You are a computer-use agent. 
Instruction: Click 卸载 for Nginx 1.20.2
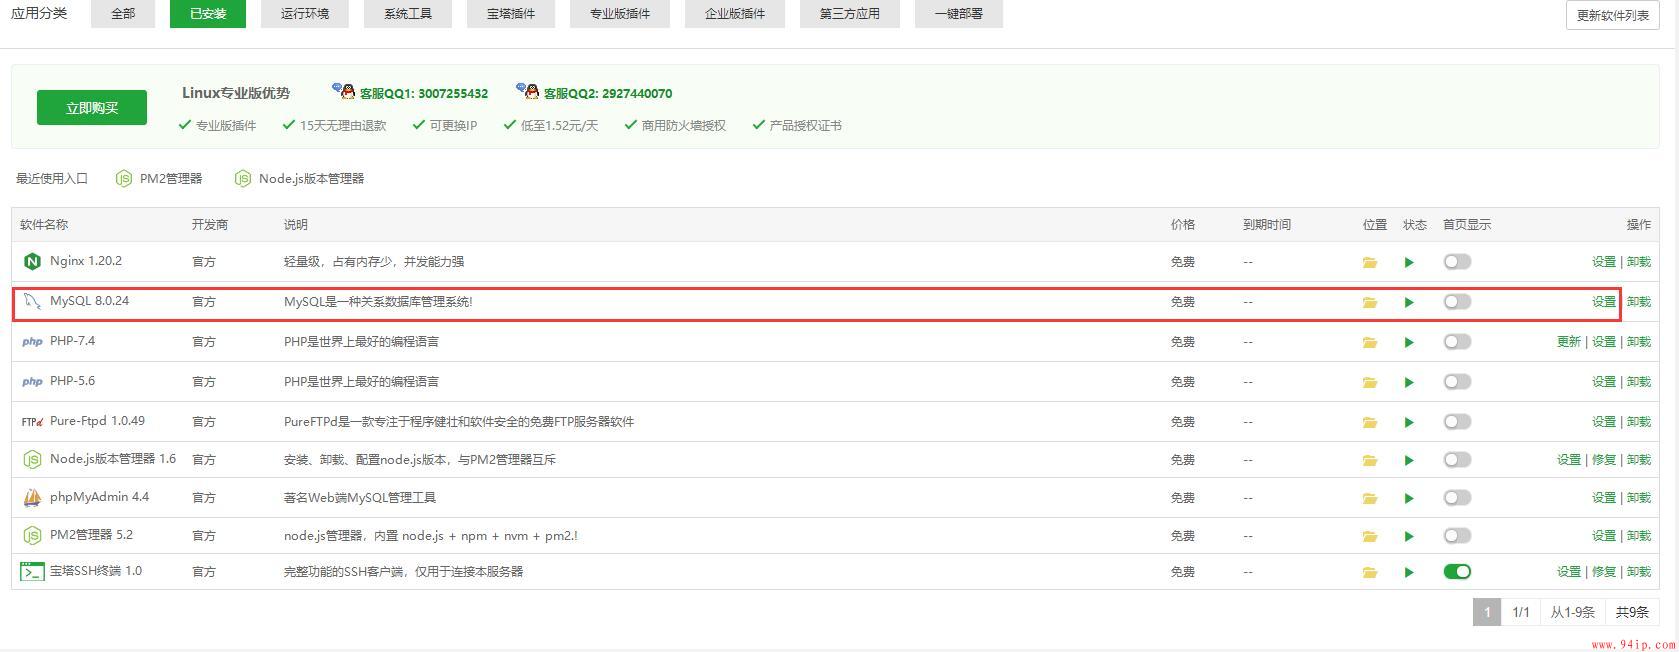1639,262
